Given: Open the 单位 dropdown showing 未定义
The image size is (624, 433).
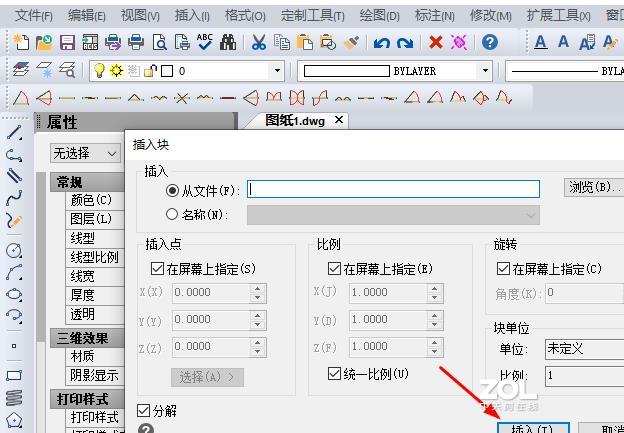Looking at the screenshot, I should tap(584, 349).
